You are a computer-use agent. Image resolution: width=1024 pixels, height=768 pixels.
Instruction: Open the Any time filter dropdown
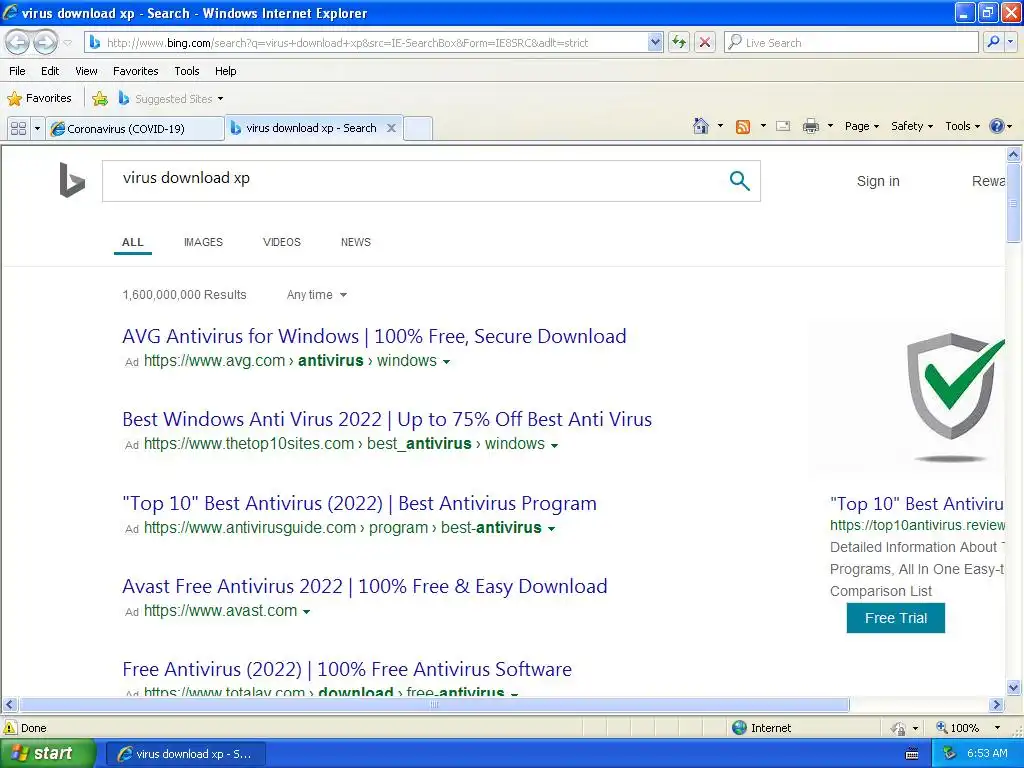tap(317, 295)
